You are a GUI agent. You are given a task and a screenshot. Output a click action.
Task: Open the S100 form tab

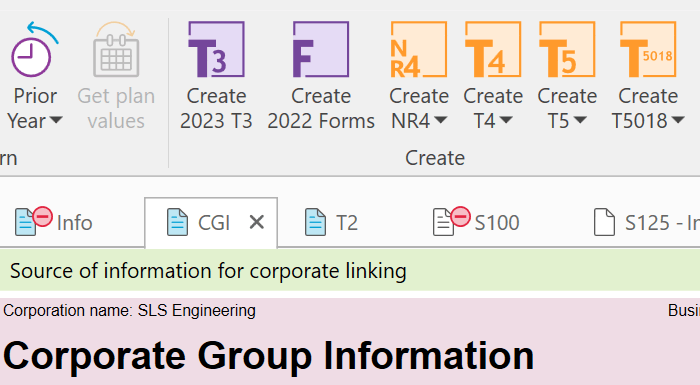coord(476,222)
